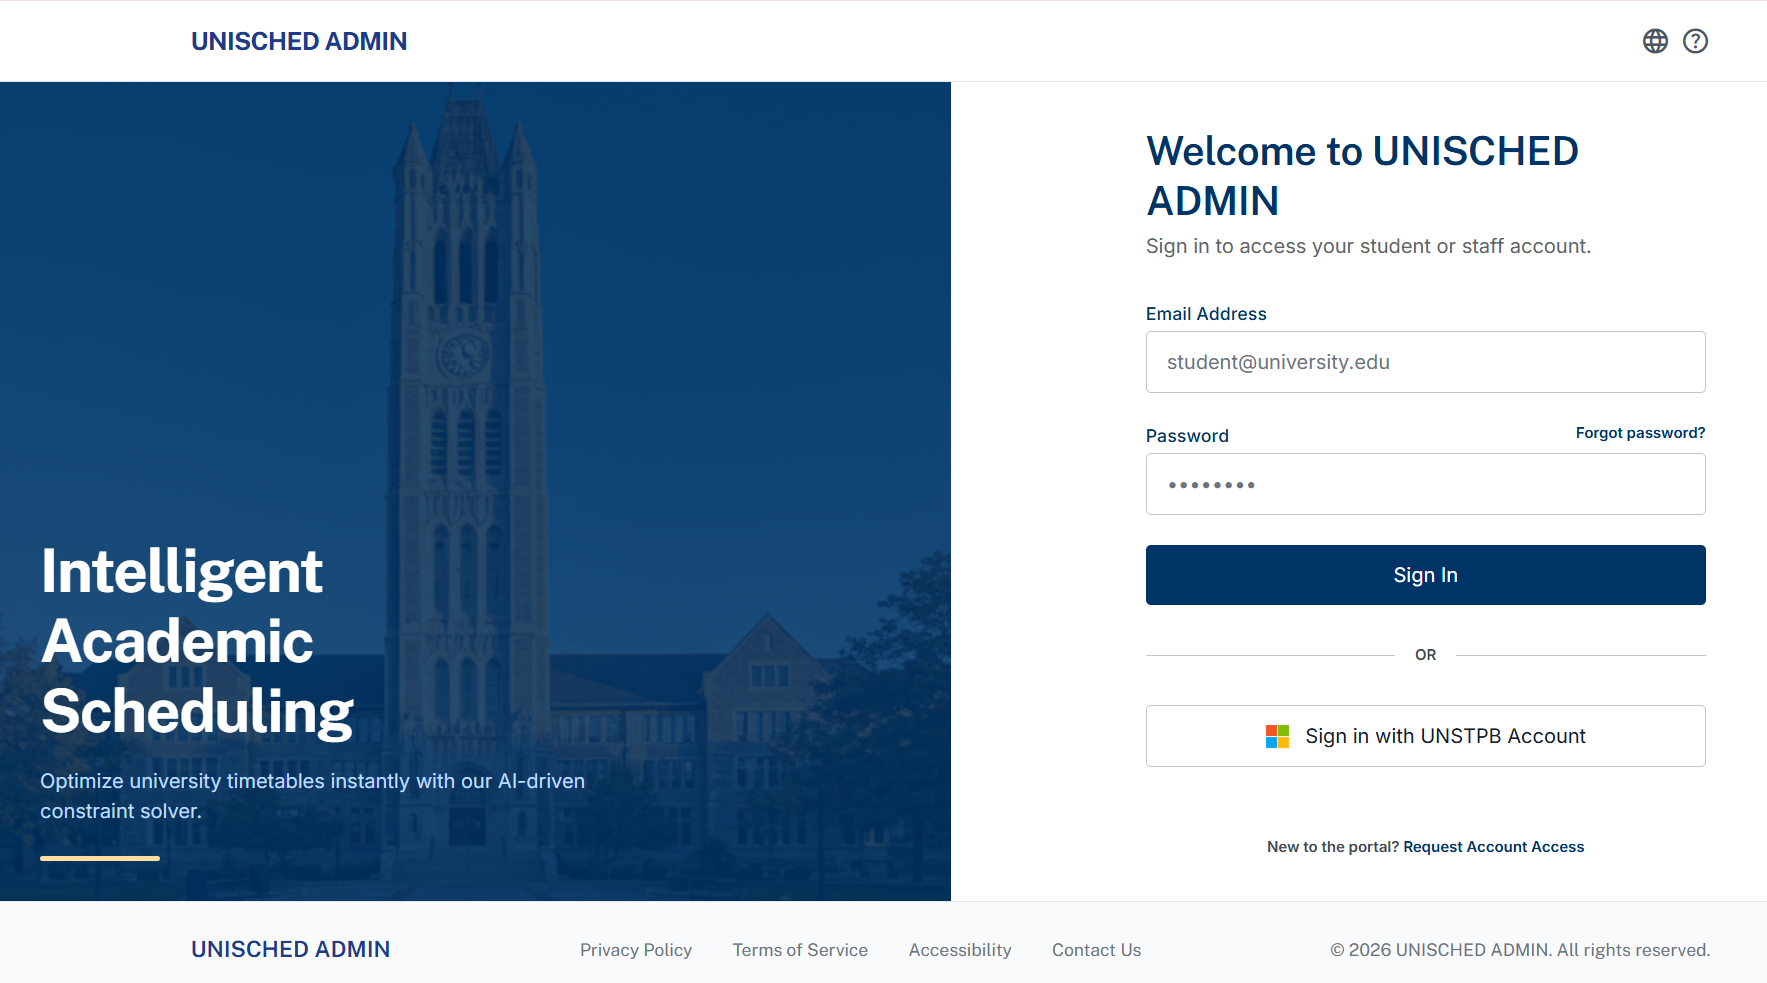
Task: Open Request Account Access link
Action: [1493, 847]
